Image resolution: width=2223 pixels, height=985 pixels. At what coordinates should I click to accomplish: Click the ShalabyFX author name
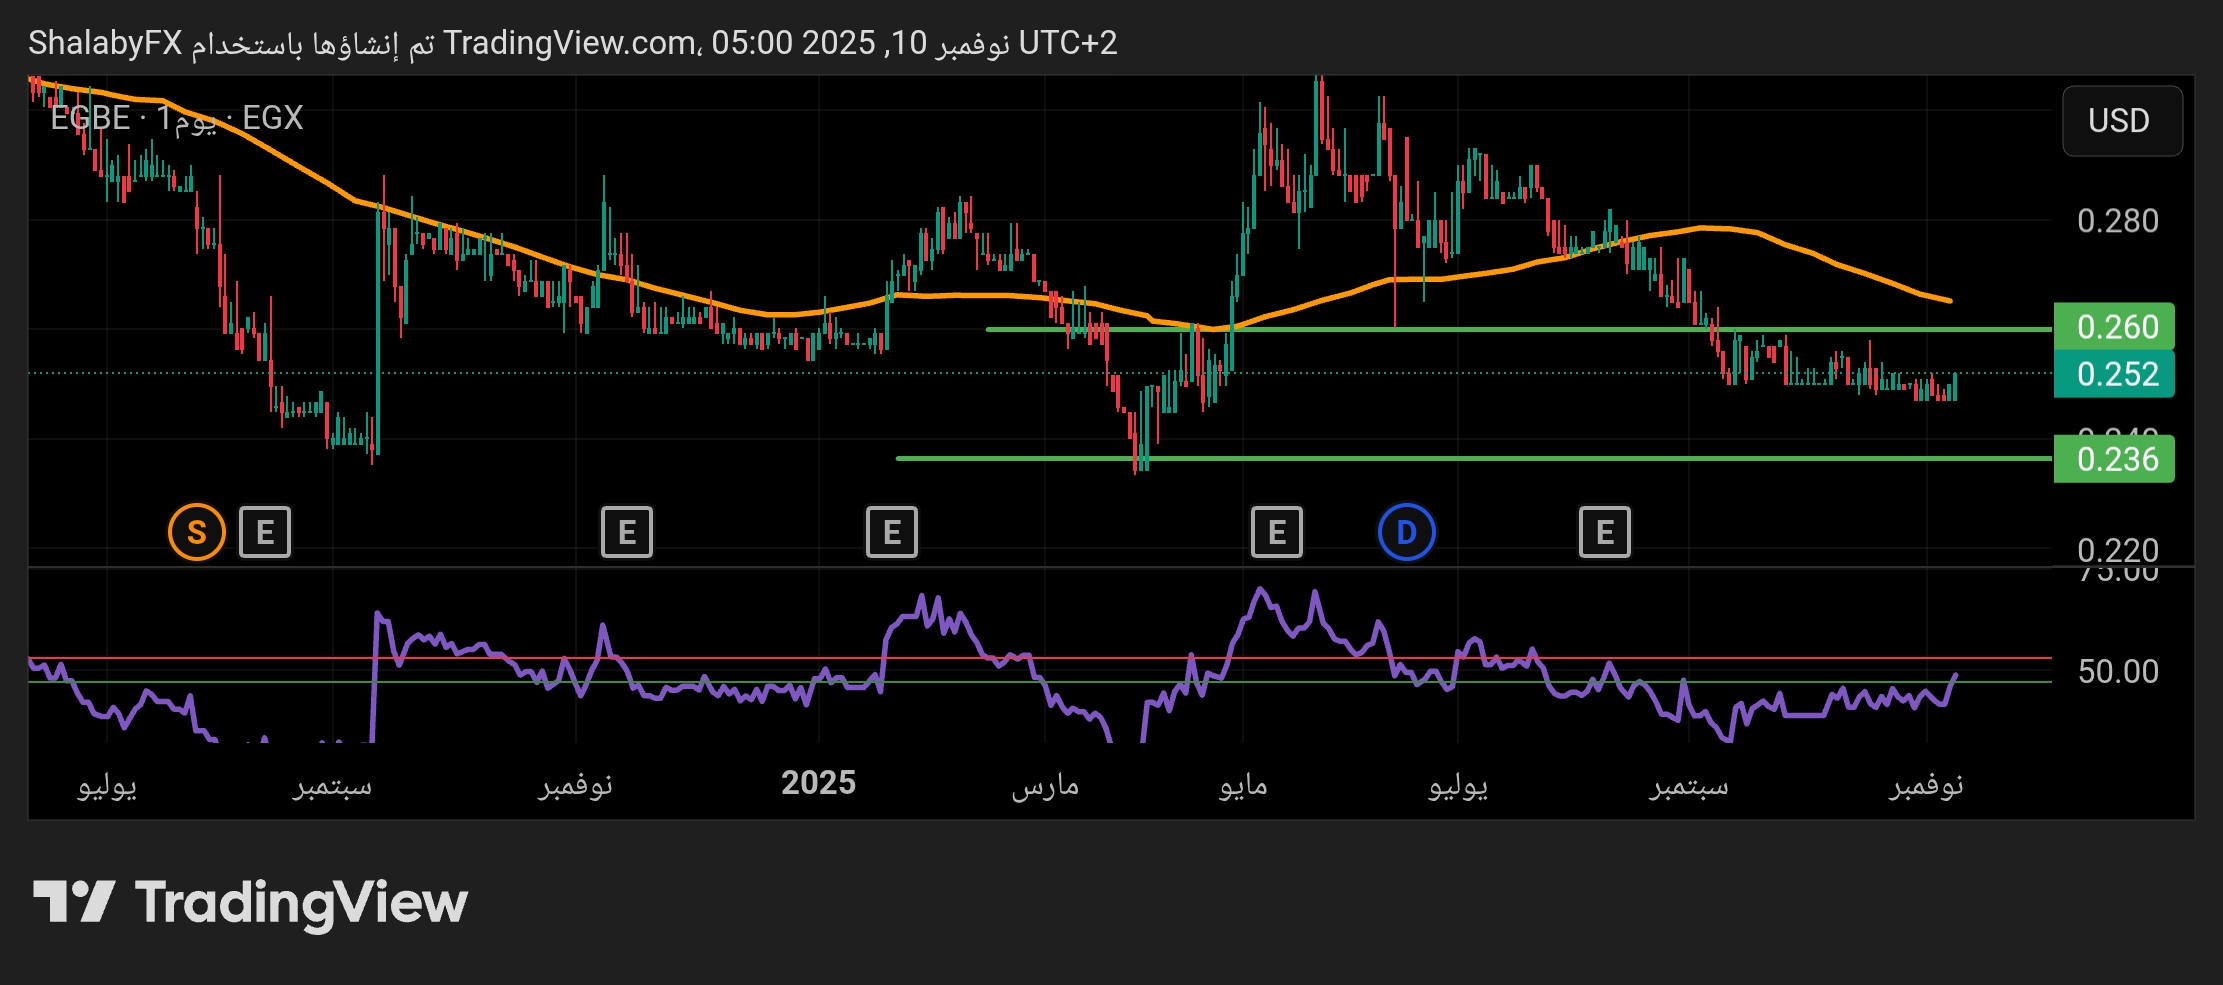pos(105,43)
